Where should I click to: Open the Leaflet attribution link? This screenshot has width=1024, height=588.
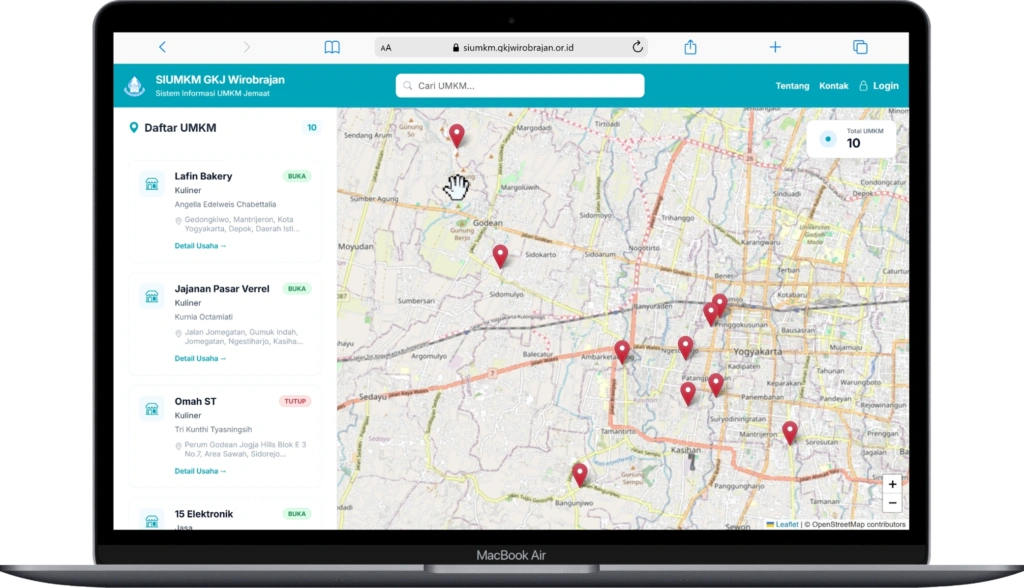point(786,524)
